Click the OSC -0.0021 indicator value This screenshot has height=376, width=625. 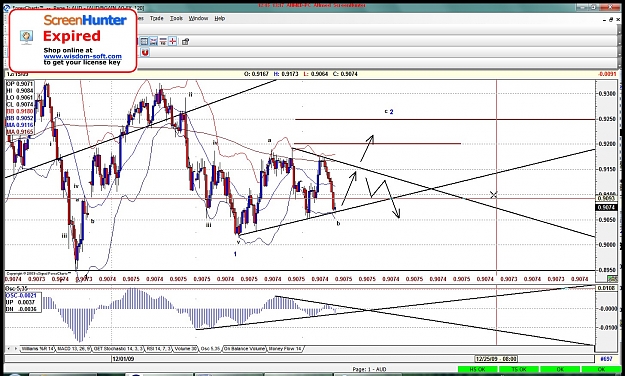click(22, 295)
